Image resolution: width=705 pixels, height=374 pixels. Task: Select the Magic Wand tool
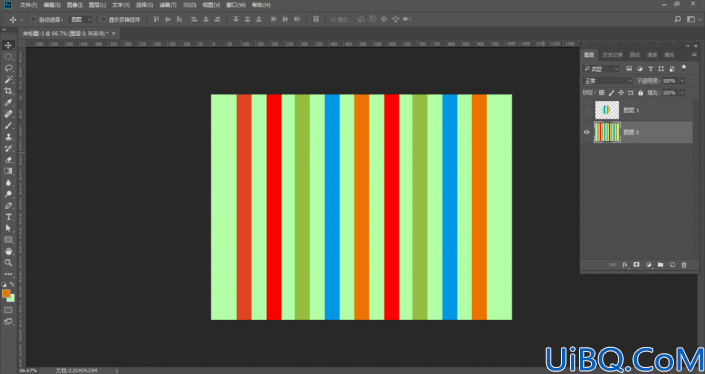click(8, 80)
